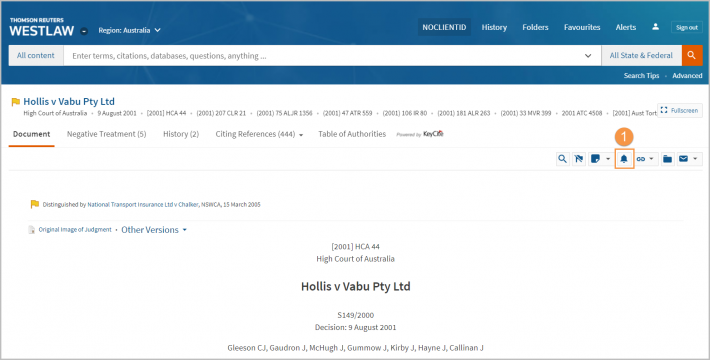The height and width of the screenshot is (360, 710).
Task: Click the NOCLIENTID button
Action: pyautogui.click(x=444, y=27)
